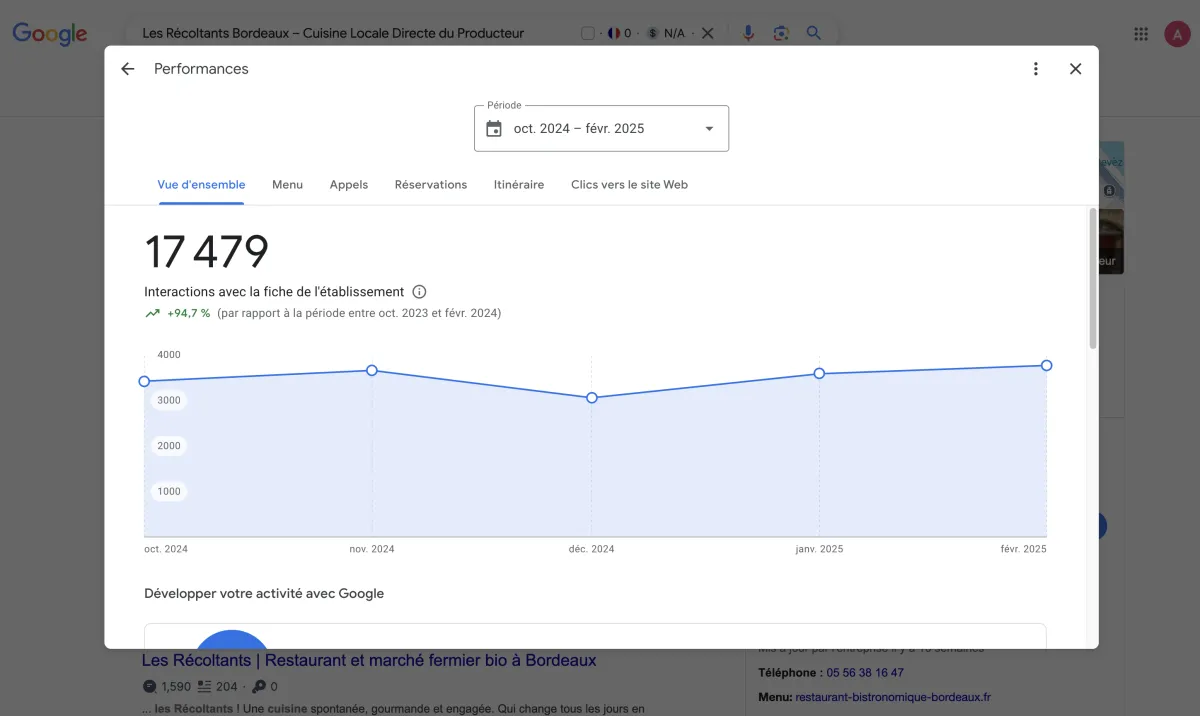Click the janv. 2025 data point
The height and width of the screenshot is (716, 1200).
tap(819, 373)
